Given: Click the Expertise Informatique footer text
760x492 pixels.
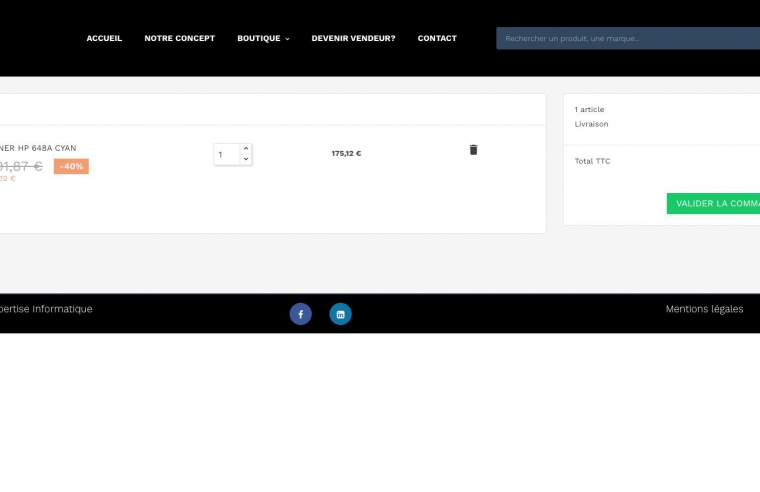Looking at the screenshot, I should 45,309.
